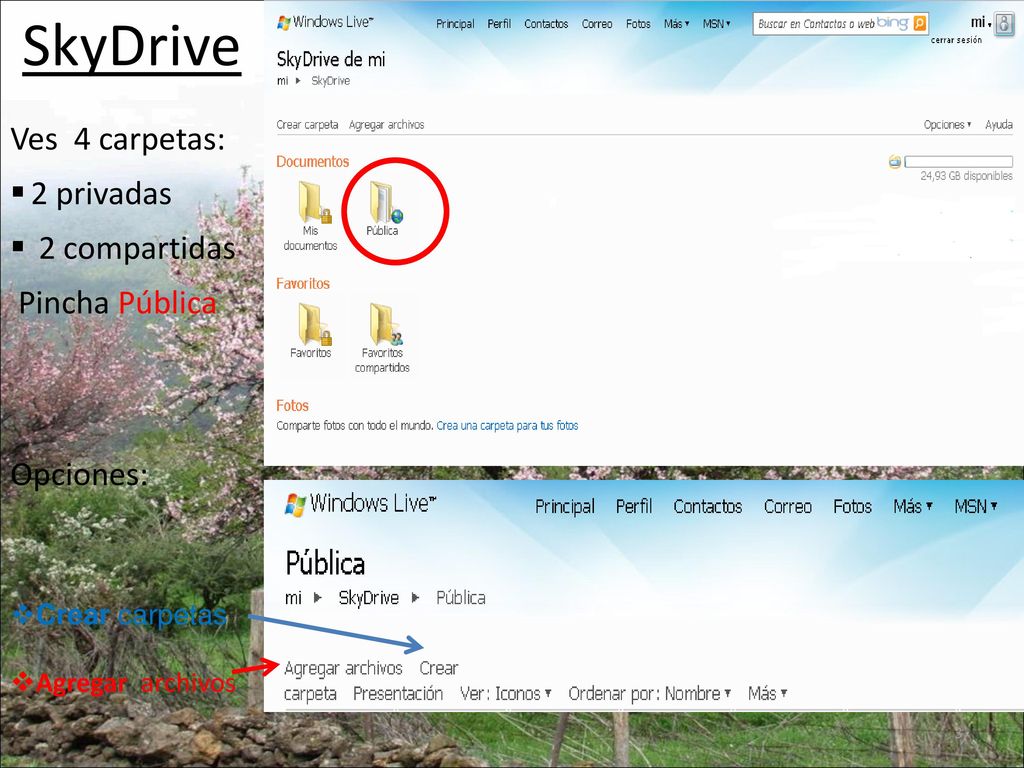The width and height of the screenshot is (1024, 768).
Task: Click the Pública breadcrumb at the path end
Action: (x=460, y=598)
